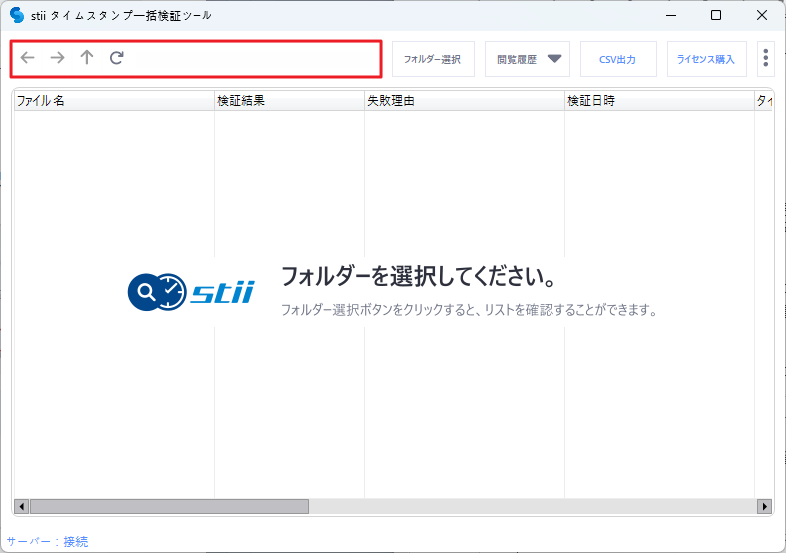Sort by 検証結果 column header
This screenshot has width=786, height=553.
click(x=289, y=101)
